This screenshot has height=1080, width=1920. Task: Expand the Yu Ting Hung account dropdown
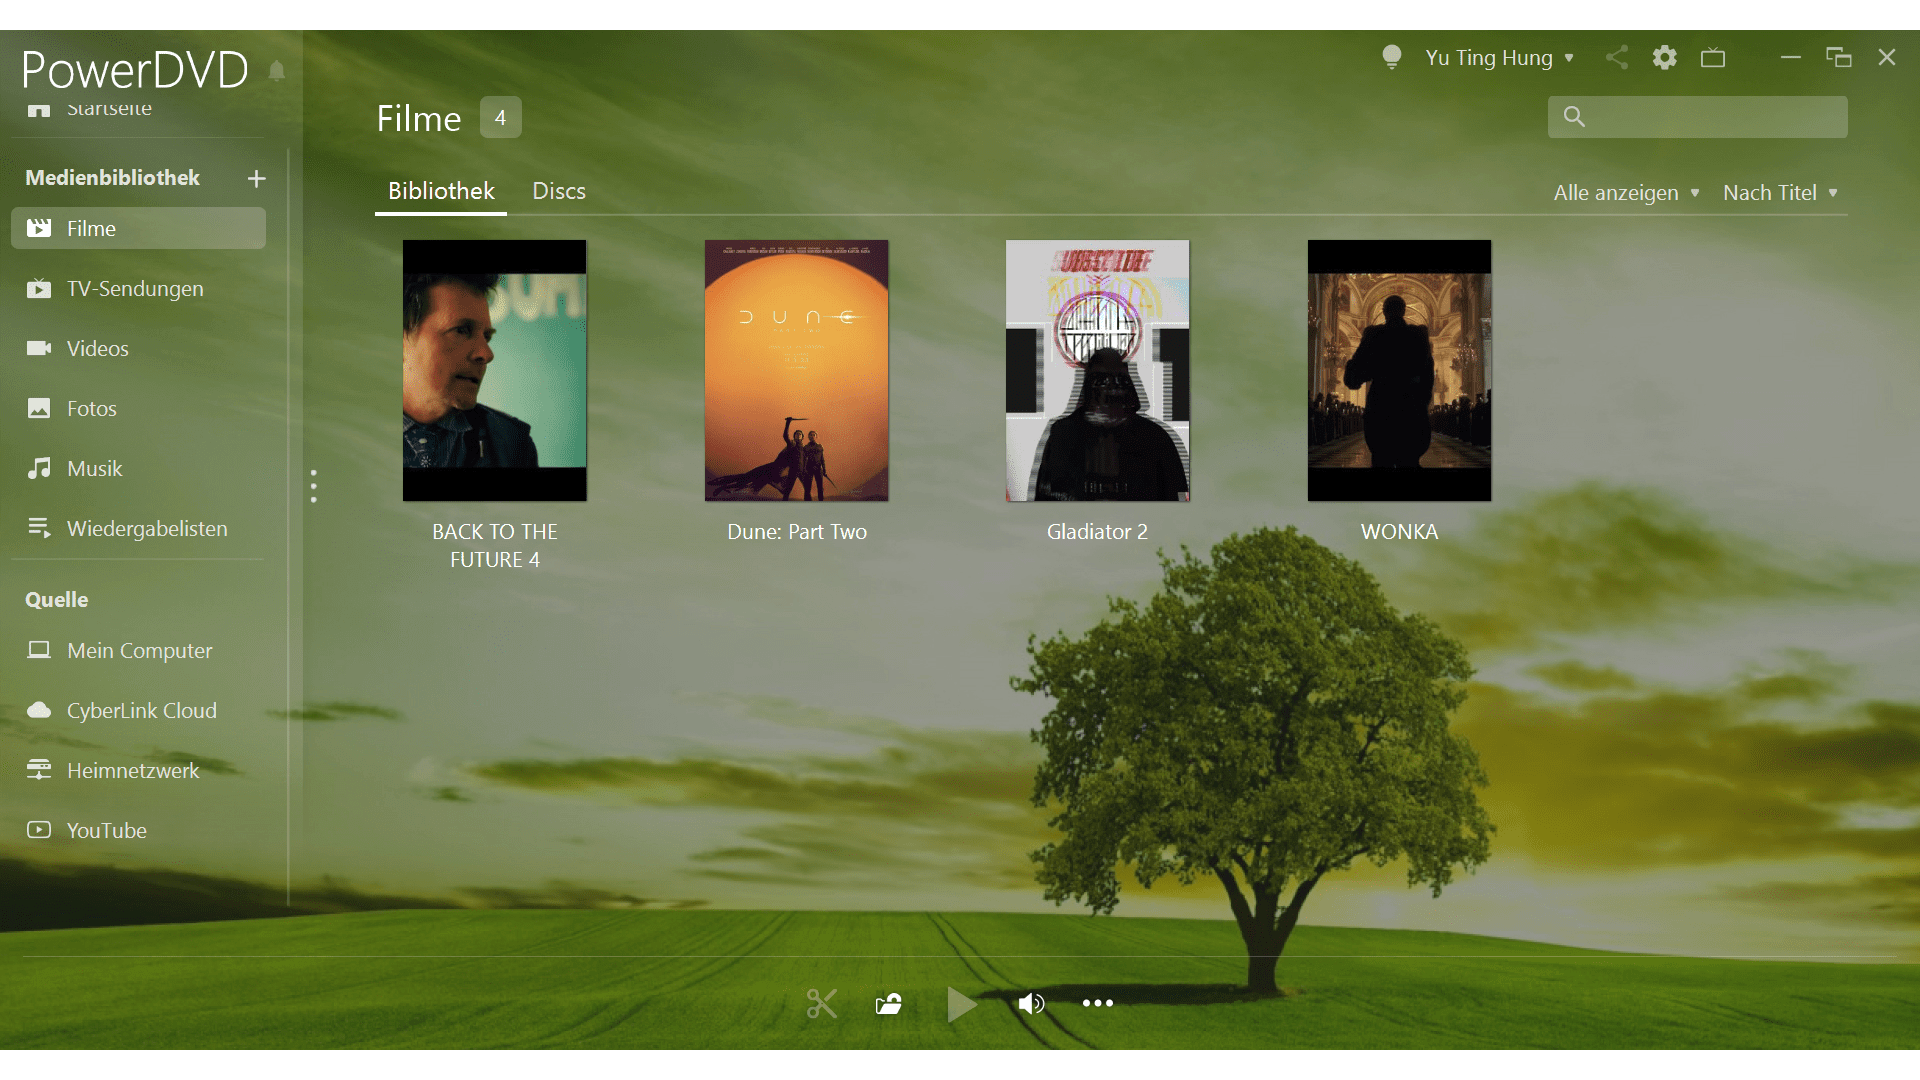(1499, 58)
